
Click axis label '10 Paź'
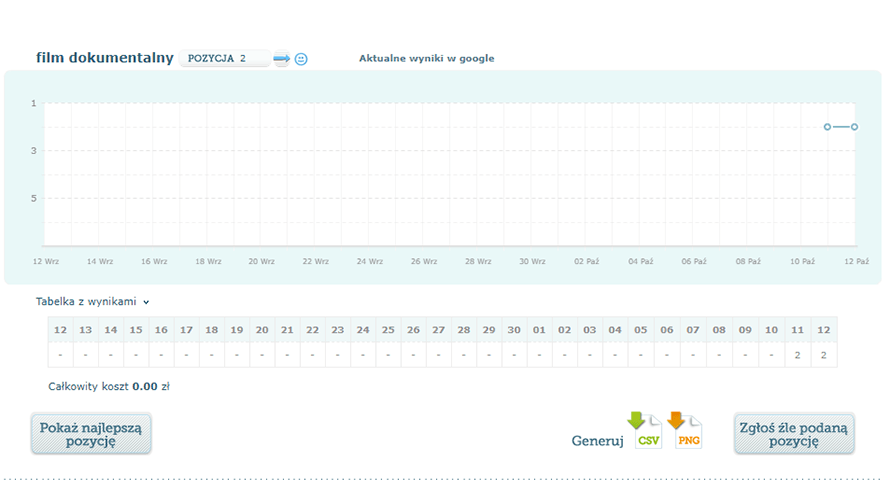[803, 262]
